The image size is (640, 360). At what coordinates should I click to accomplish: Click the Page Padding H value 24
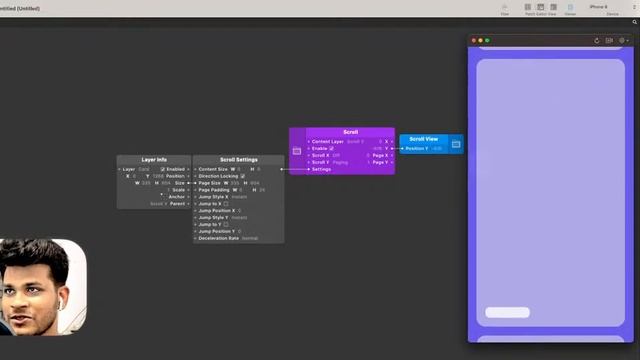point(262,190)
